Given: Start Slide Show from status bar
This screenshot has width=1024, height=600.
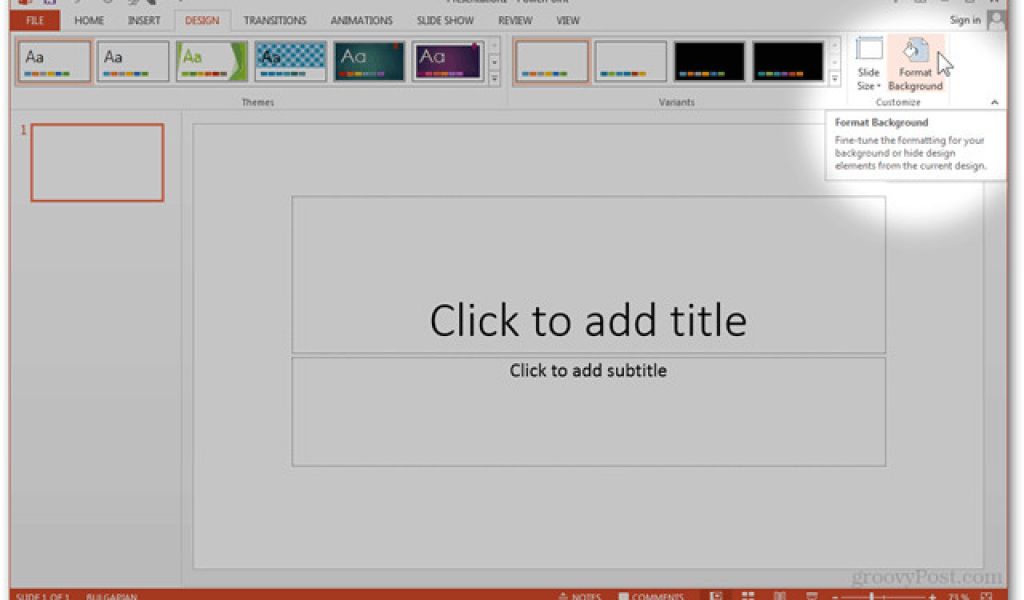Looking at the screenshot, I should click(811, 593).
